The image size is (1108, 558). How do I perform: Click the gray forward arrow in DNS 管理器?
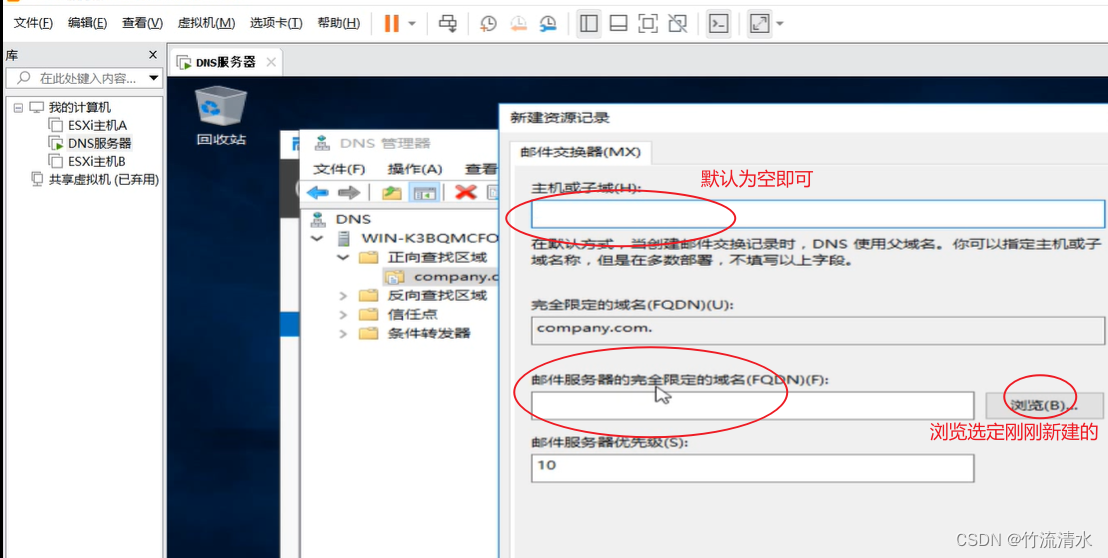coord(349,192)
